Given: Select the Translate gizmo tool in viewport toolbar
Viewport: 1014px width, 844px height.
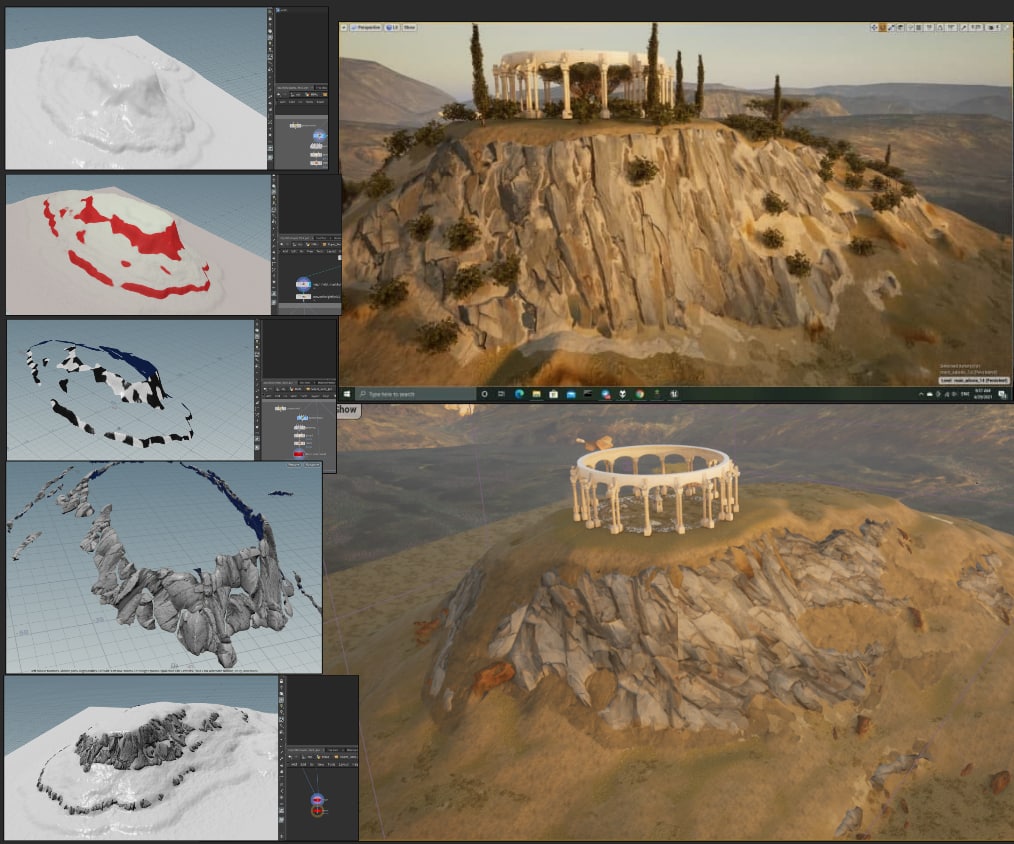Looking at the screenshot, I should 873,27.
